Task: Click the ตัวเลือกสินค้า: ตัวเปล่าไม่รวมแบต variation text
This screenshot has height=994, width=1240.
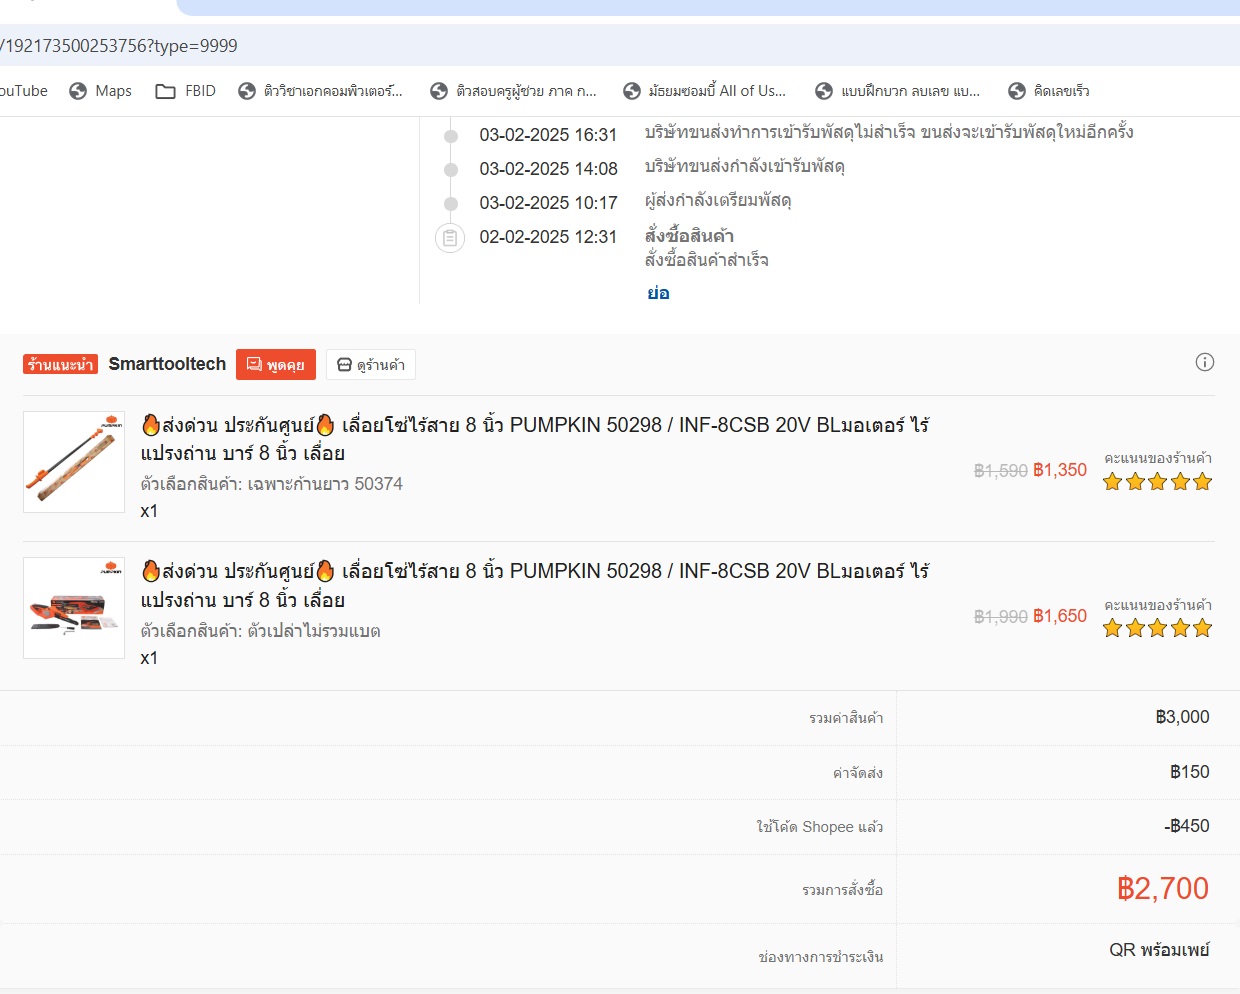Action: (260, 631)
